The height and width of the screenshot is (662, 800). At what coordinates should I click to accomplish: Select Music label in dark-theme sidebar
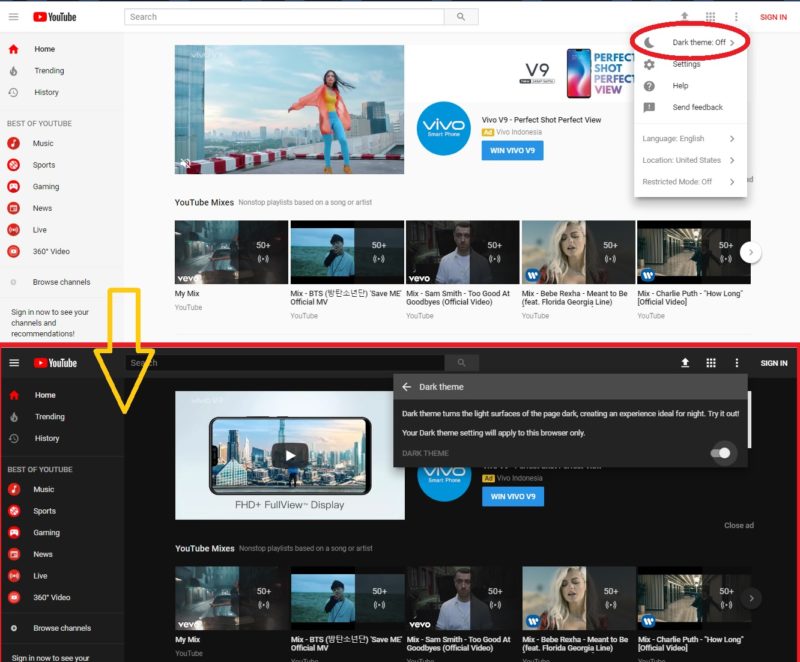pyautogui.click(x=43, y=489)
